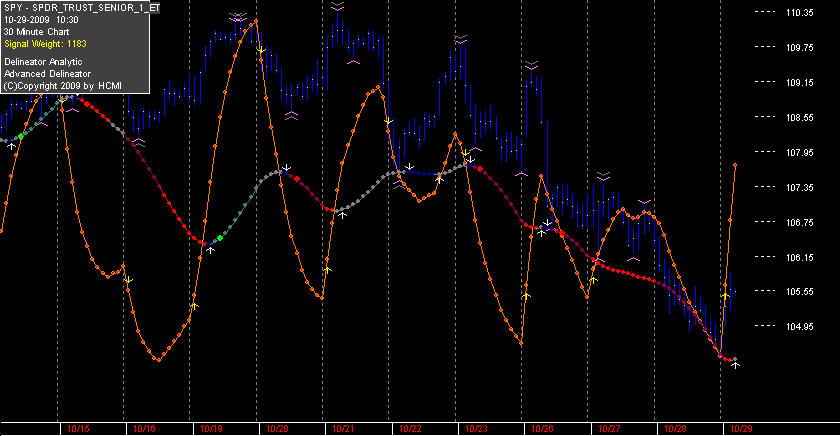Click the 104.95 price level label
The image size is (840, 436).
click(x=800, y=327)
